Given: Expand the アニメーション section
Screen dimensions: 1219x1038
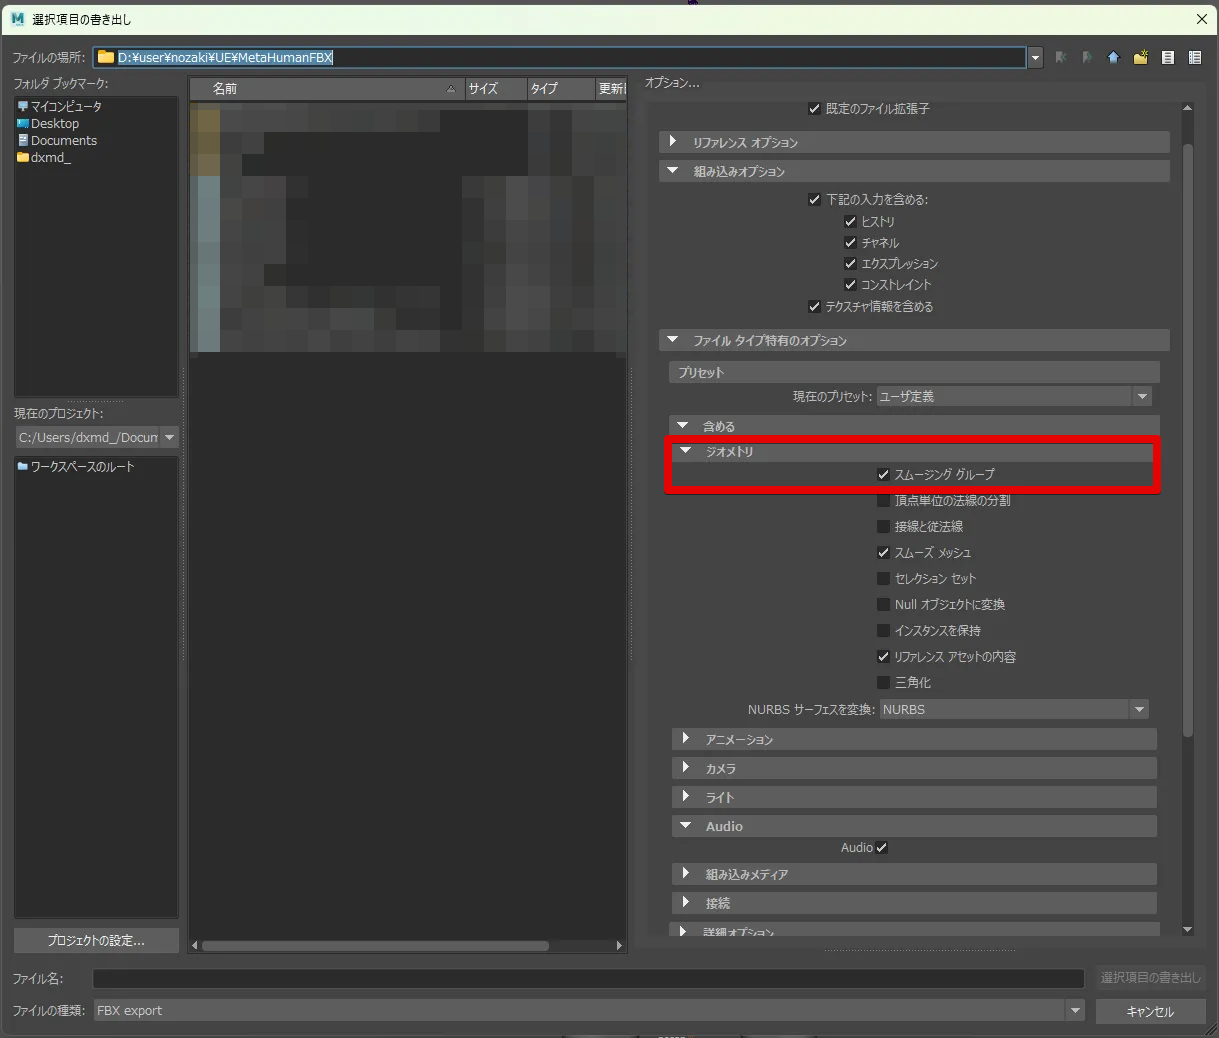Looking at the screenshot, I should tap(739, 739).
